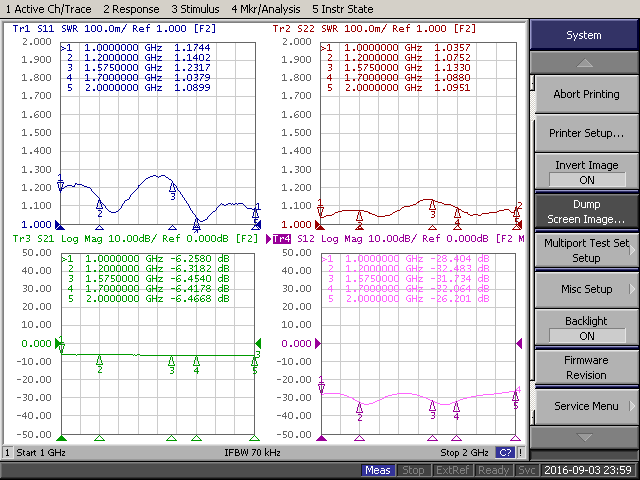
Task: Select marker 2 on Tr1 S11 trace
Action: click(x=100, y=208)
